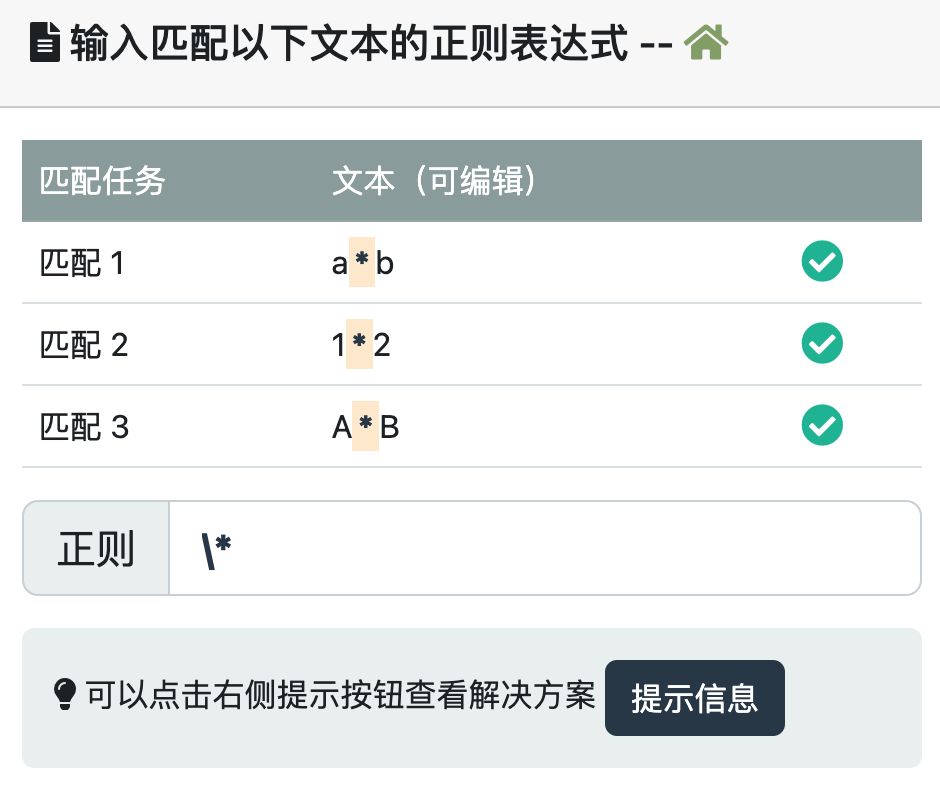Click the 匹配任务 column header
This screenshot has width=940, height=800.
[102, 182]
